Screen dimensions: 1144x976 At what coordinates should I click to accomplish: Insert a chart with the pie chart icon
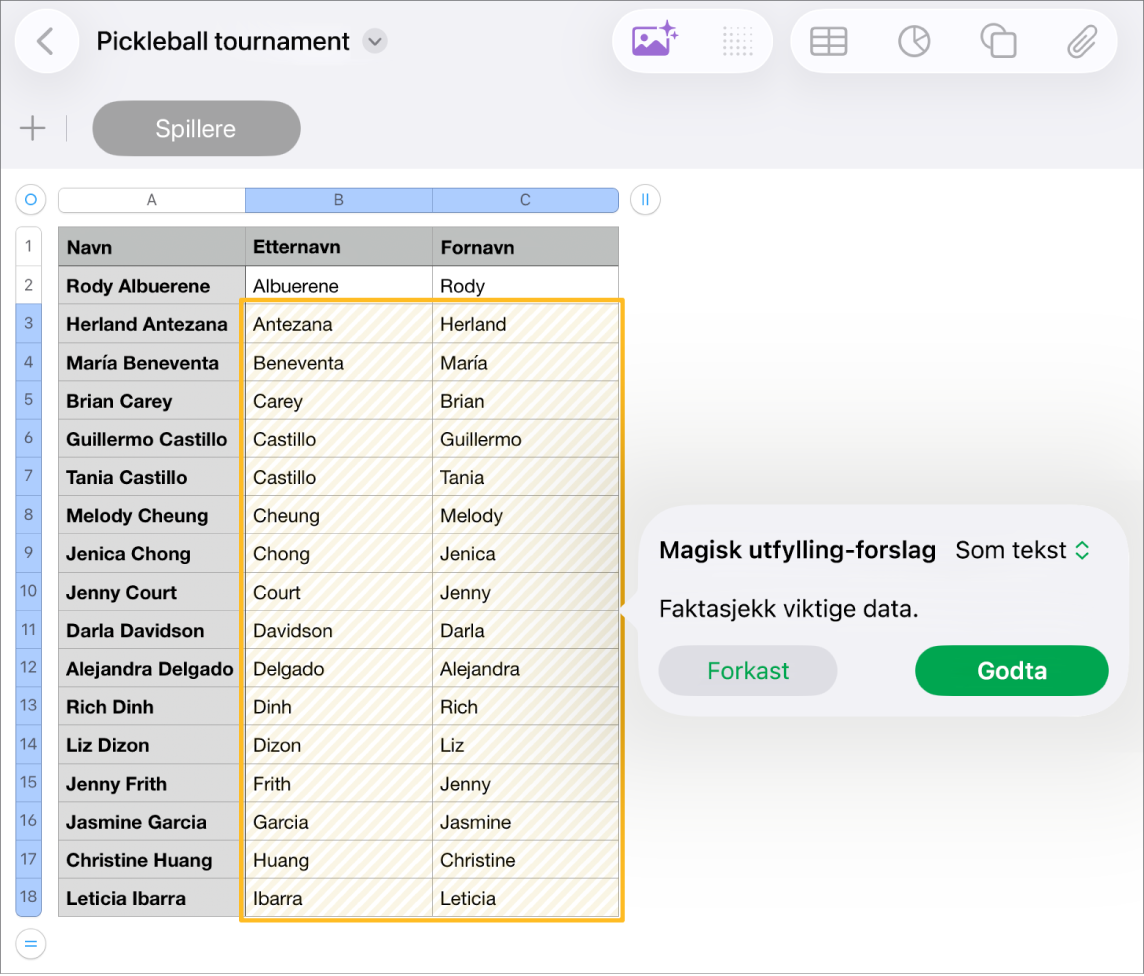913,42
